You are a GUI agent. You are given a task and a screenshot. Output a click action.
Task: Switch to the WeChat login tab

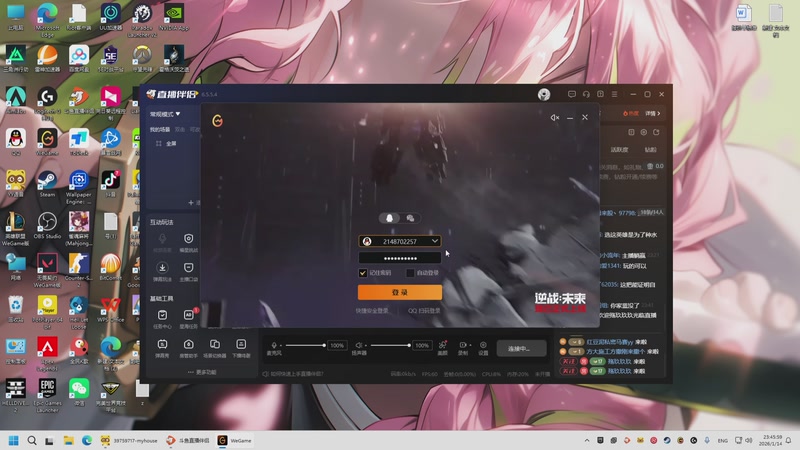410,218
